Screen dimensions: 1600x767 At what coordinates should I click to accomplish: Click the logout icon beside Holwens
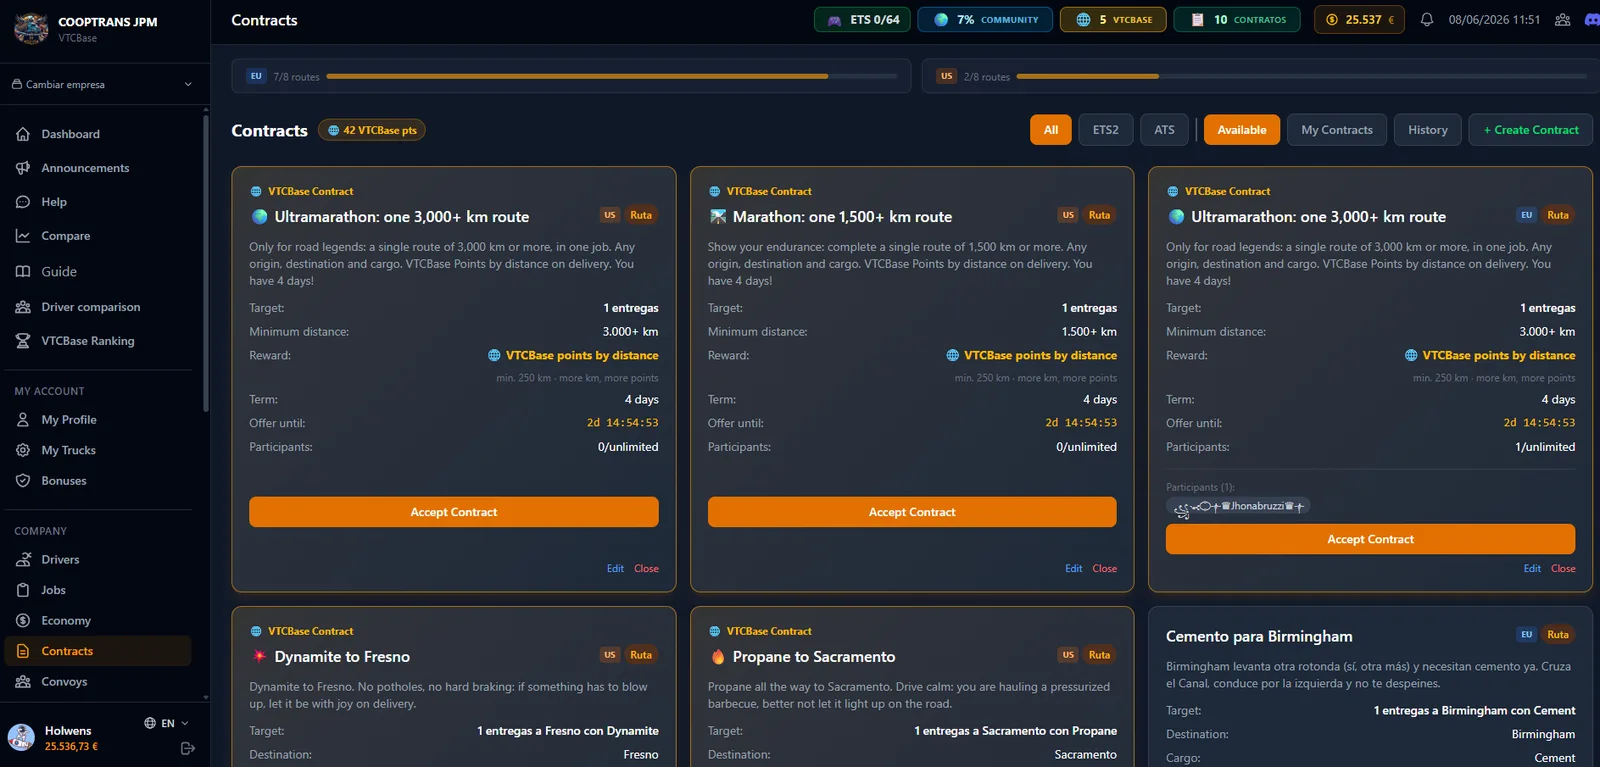(187, 748)
